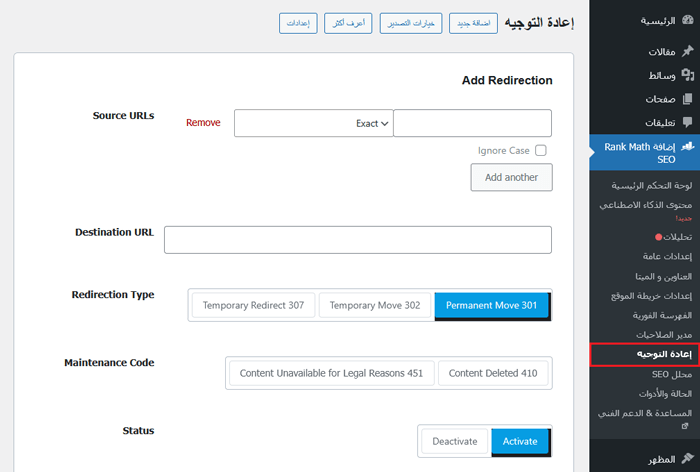The height and width of the screenshot is (472, 700).
Task: Go to تحليلات submenu item
Action: [677, 237]
